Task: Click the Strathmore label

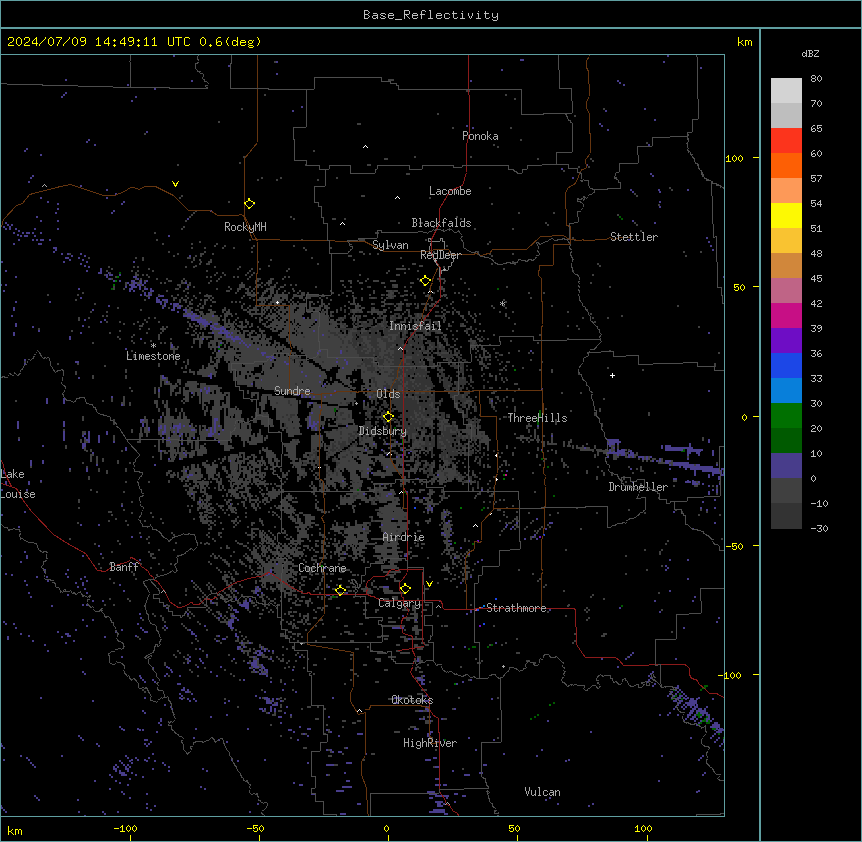Action: [x=516, y=608]
